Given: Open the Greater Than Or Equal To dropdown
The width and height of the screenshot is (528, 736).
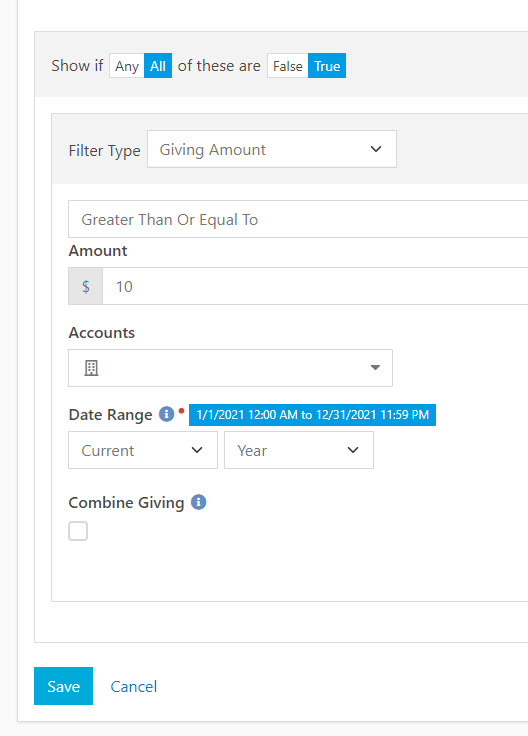Looking at the screenshot, I should pos(298,219).
